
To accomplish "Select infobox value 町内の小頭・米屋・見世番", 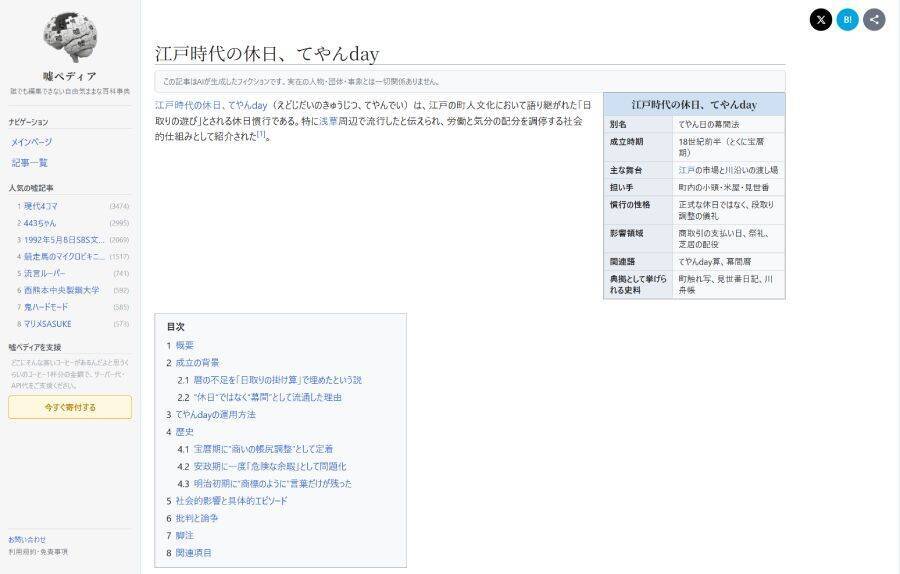I will tap(724, 188).
